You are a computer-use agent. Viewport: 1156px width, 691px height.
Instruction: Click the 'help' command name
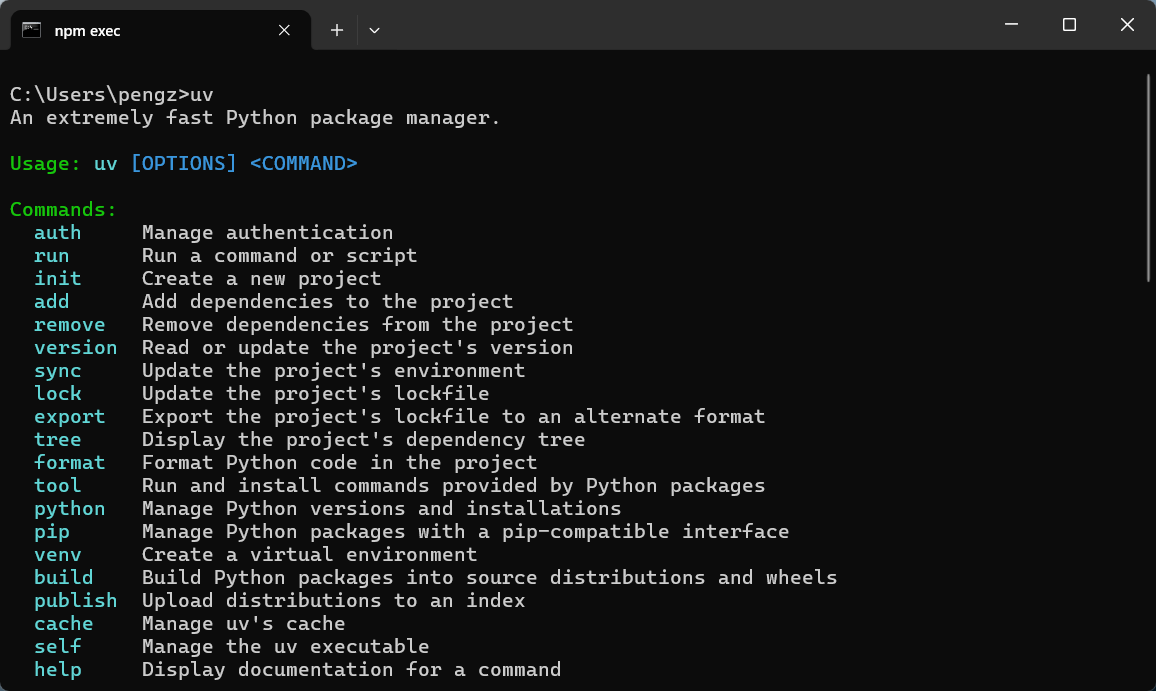(58, 670)
